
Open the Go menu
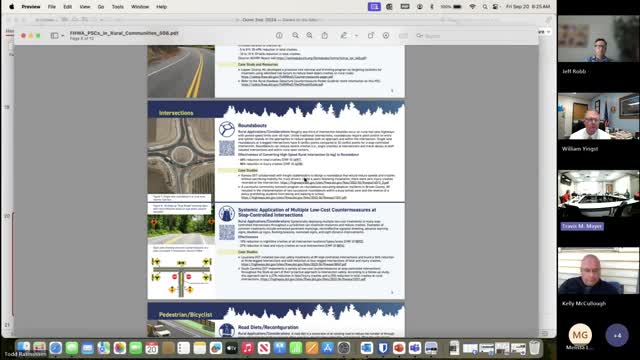click(x=101, y=7)
